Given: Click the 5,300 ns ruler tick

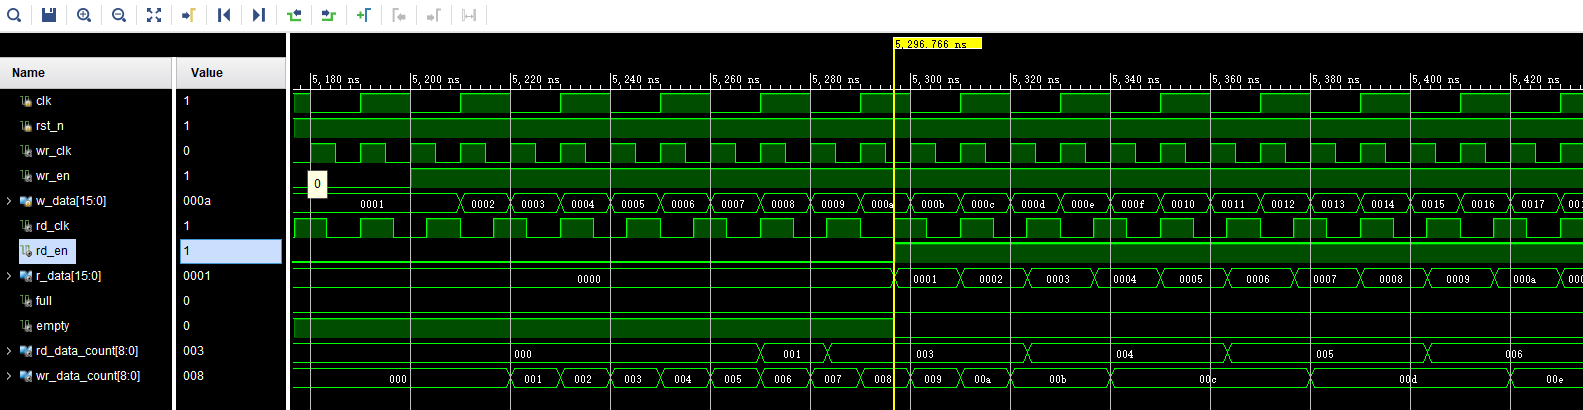Looking at the screenshot, I should 934,79.
